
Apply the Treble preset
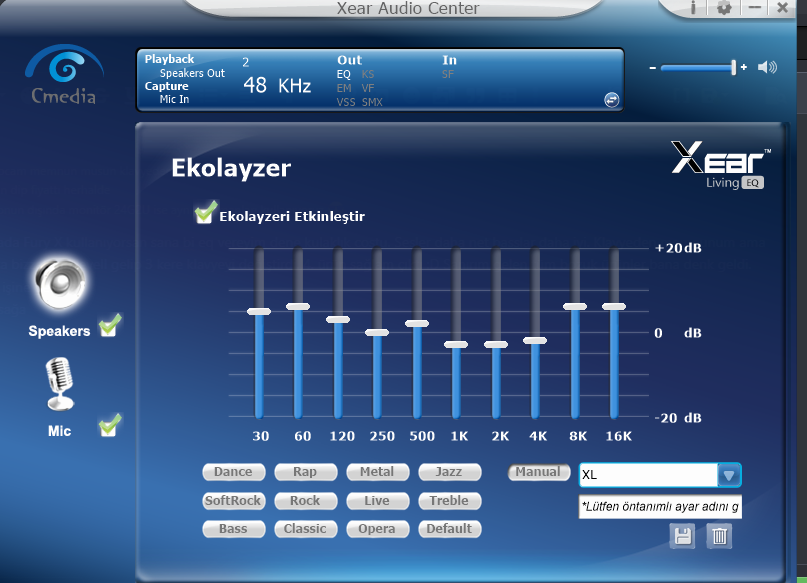point(450,501)
